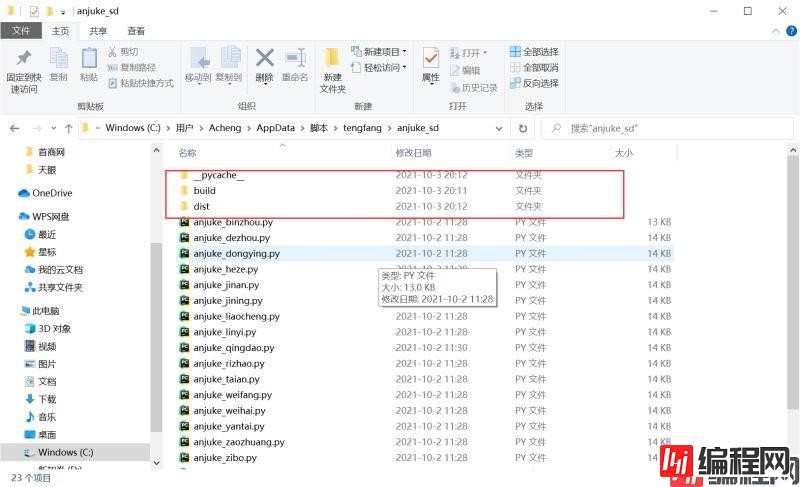Click 全部选择 to select all files
This screenshot has height=487, width=800.
coord(534,52)
